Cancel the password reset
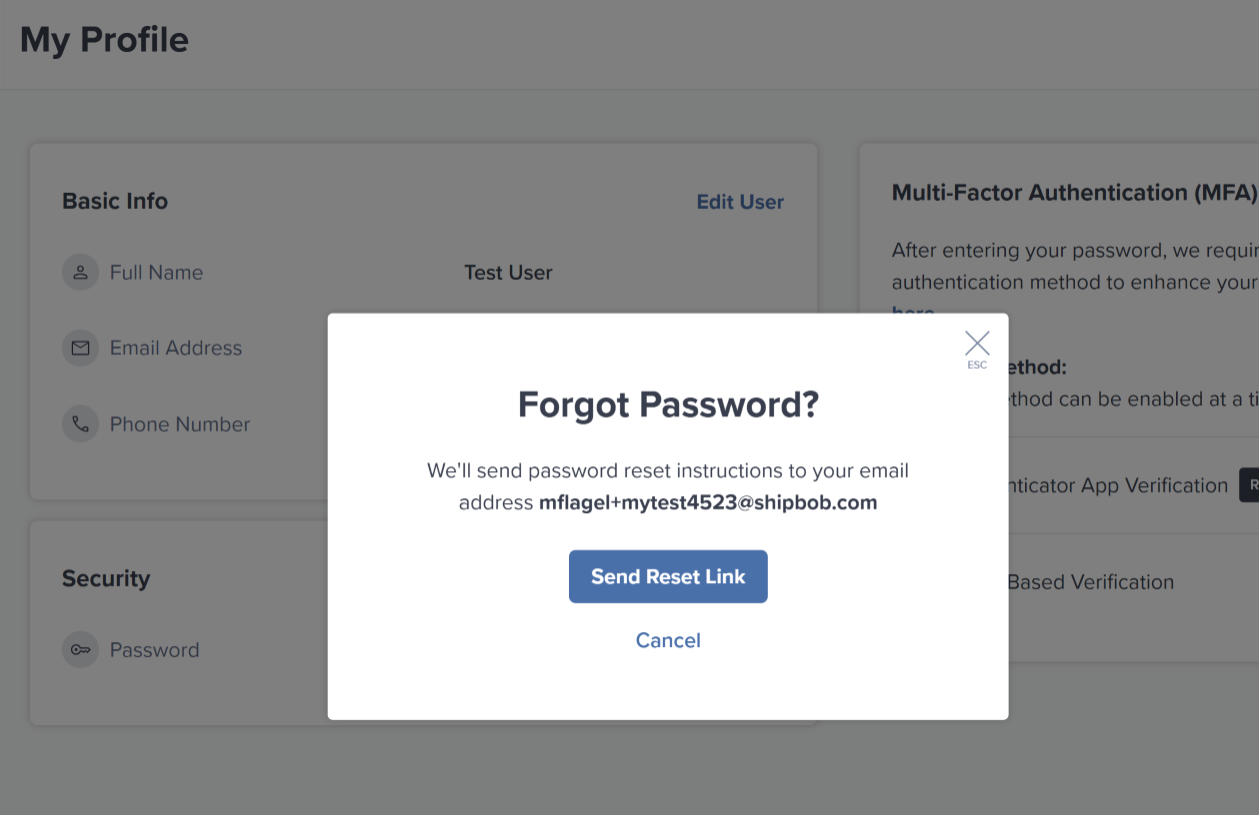Image resolution: width=1259 pixels, height=815 pixels. click(x=668, y=640)
